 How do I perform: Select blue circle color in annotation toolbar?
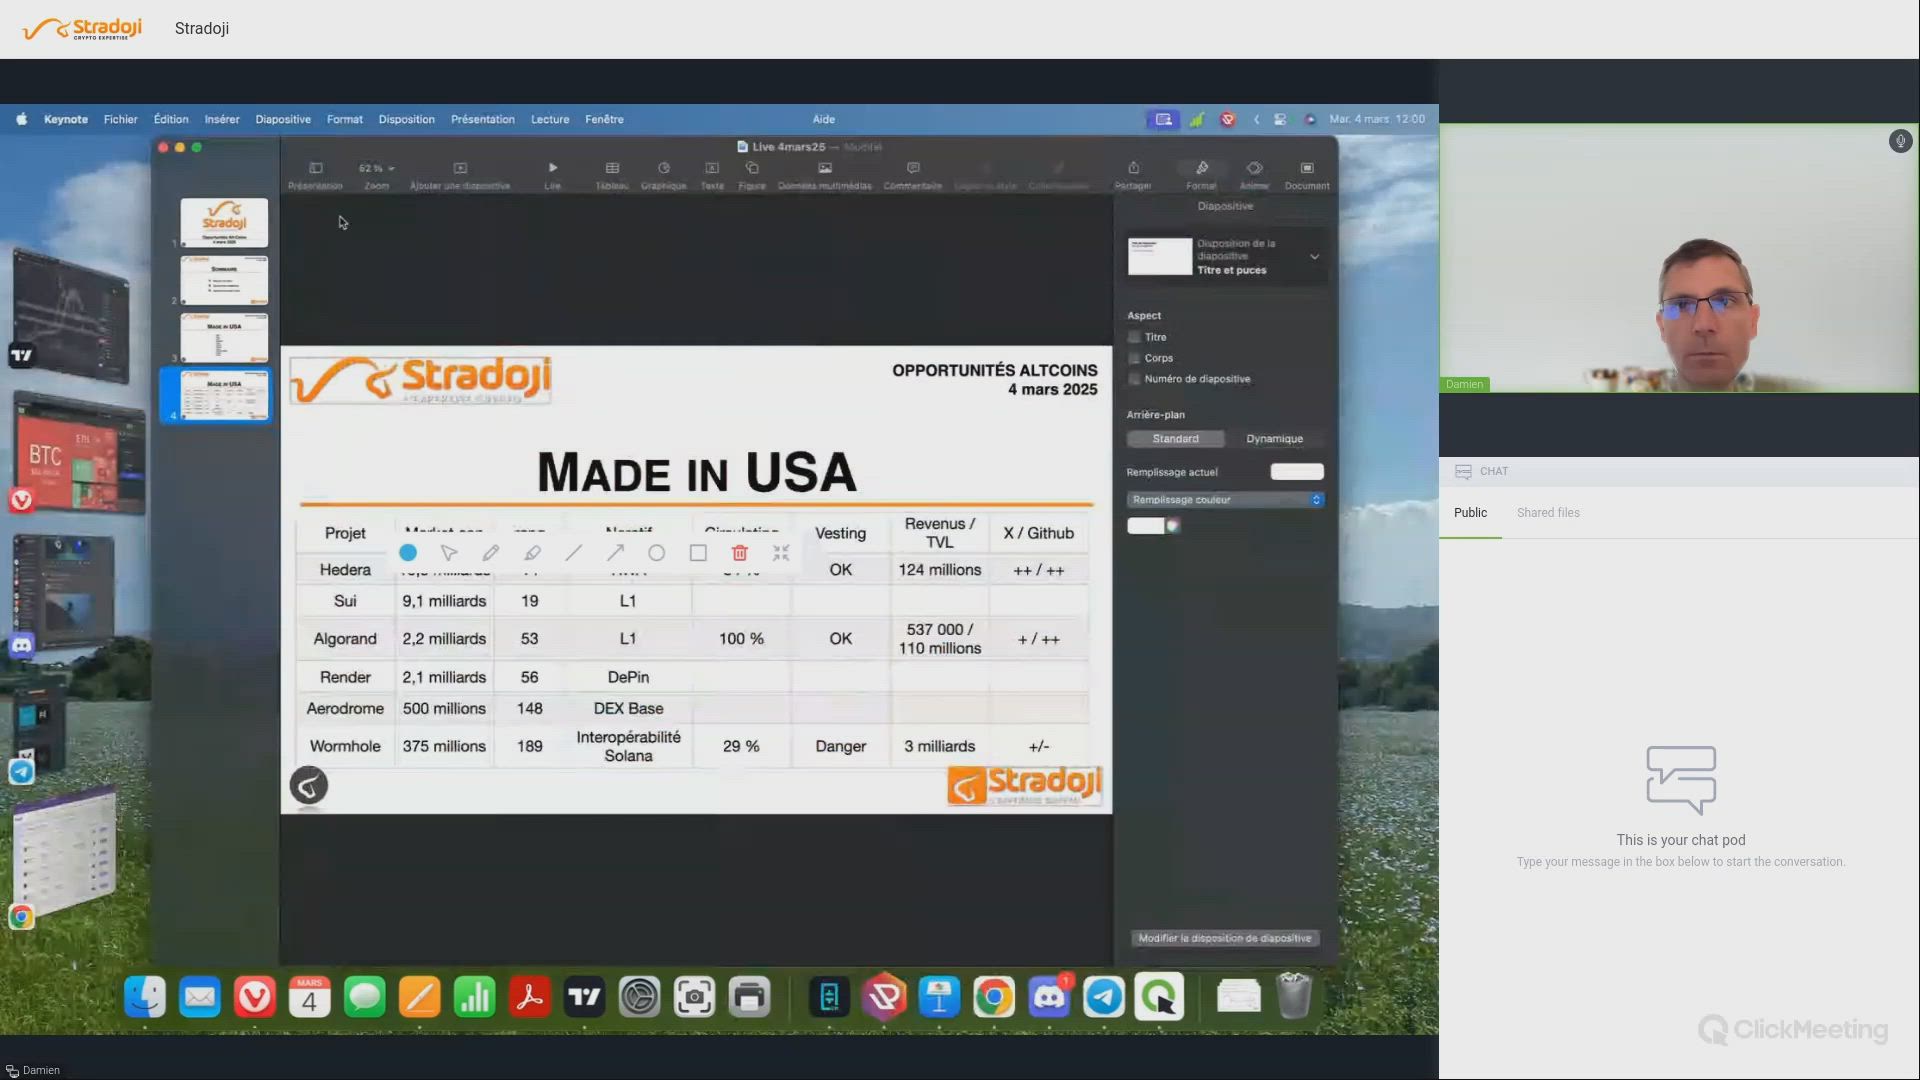[408, 553]
